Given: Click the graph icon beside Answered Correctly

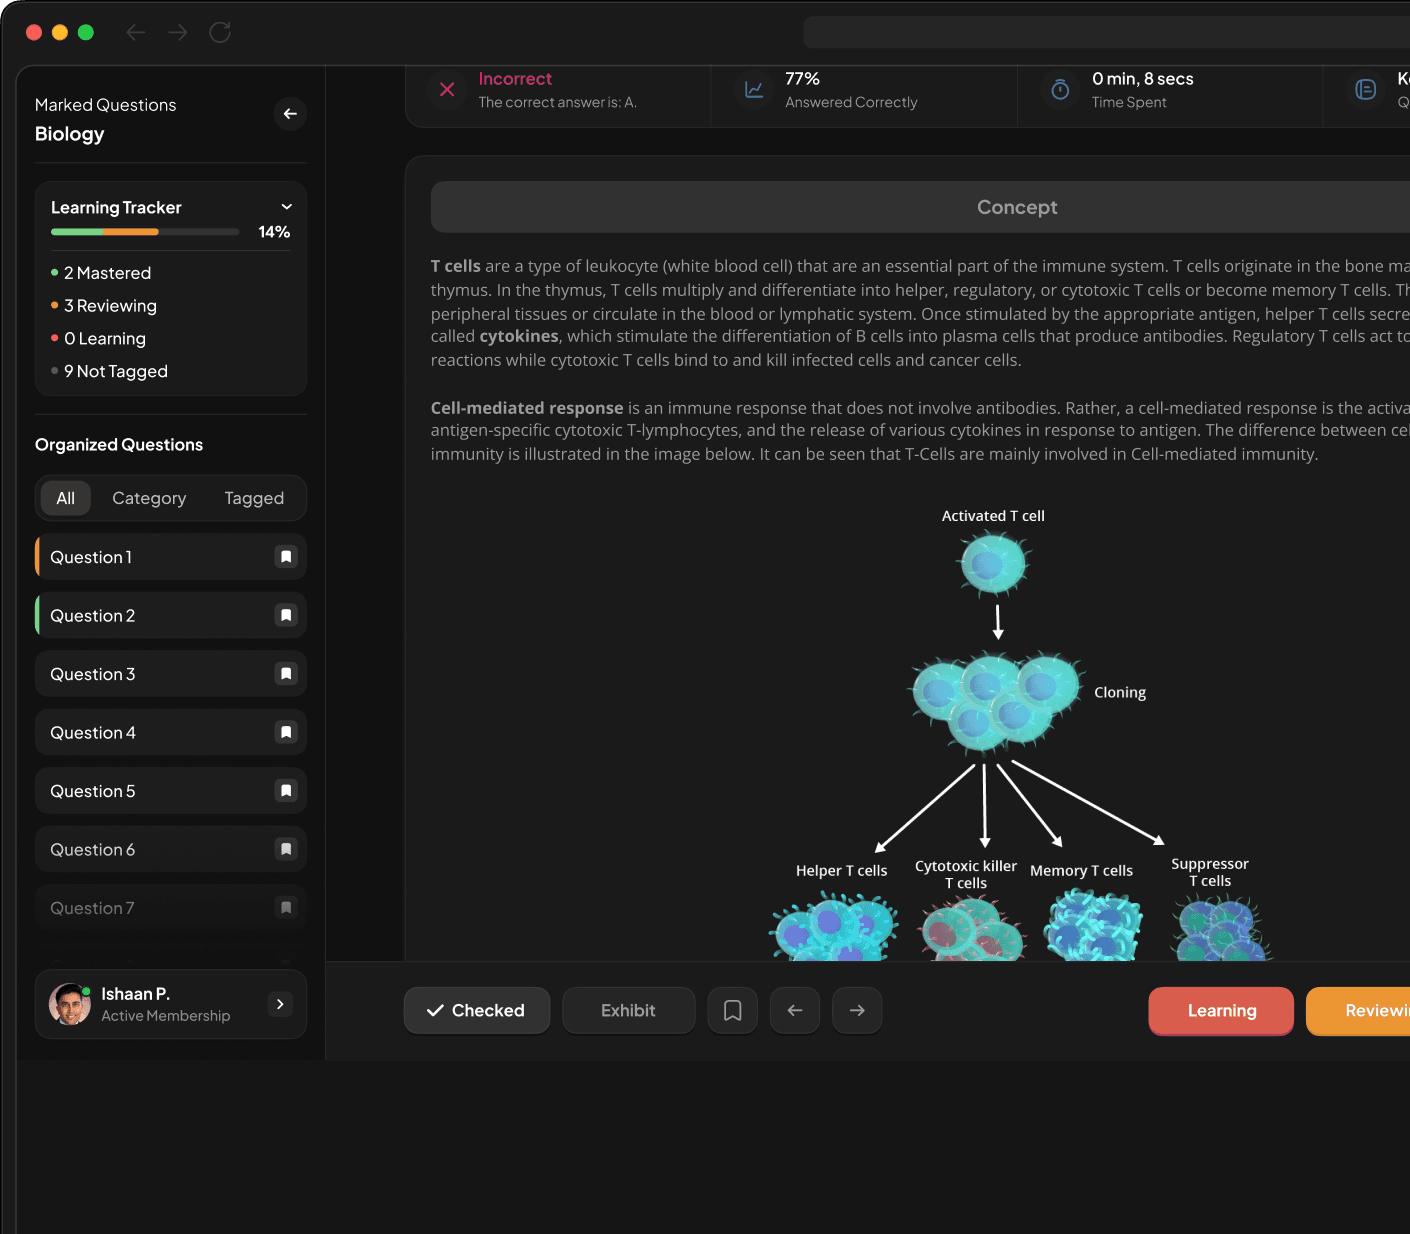Looking at the screenshot, I should 753,90.
